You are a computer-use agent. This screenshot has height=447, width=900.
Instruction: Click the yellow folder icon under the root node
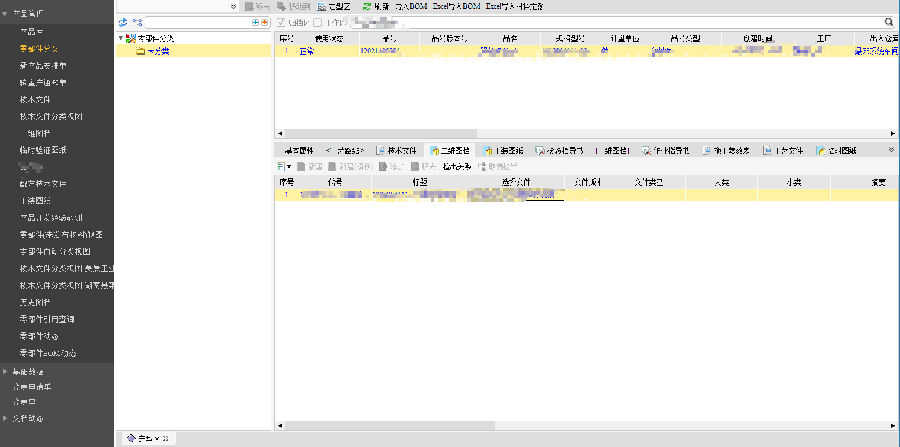[141, 51]
